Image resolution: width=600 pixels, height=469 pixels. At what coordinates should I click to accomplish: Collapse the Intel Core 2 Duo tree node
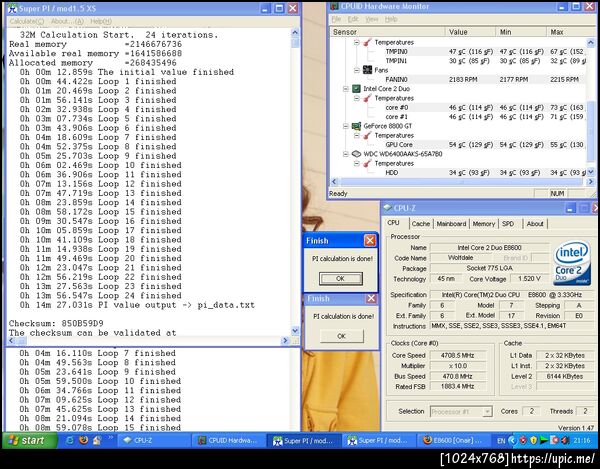(346, 89)
